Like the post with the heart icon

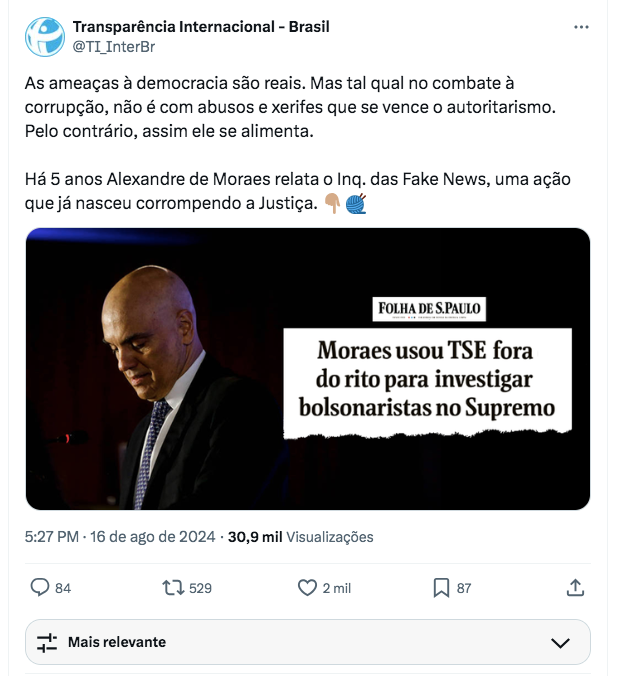click(308, 588)
